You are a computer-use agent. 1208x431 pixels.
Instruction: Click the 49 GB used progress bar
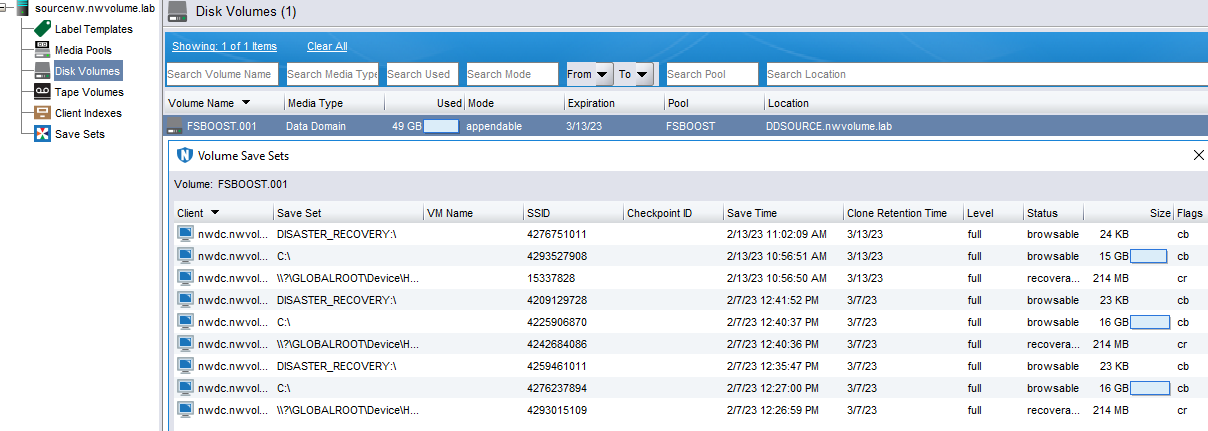tap(441, 126)
